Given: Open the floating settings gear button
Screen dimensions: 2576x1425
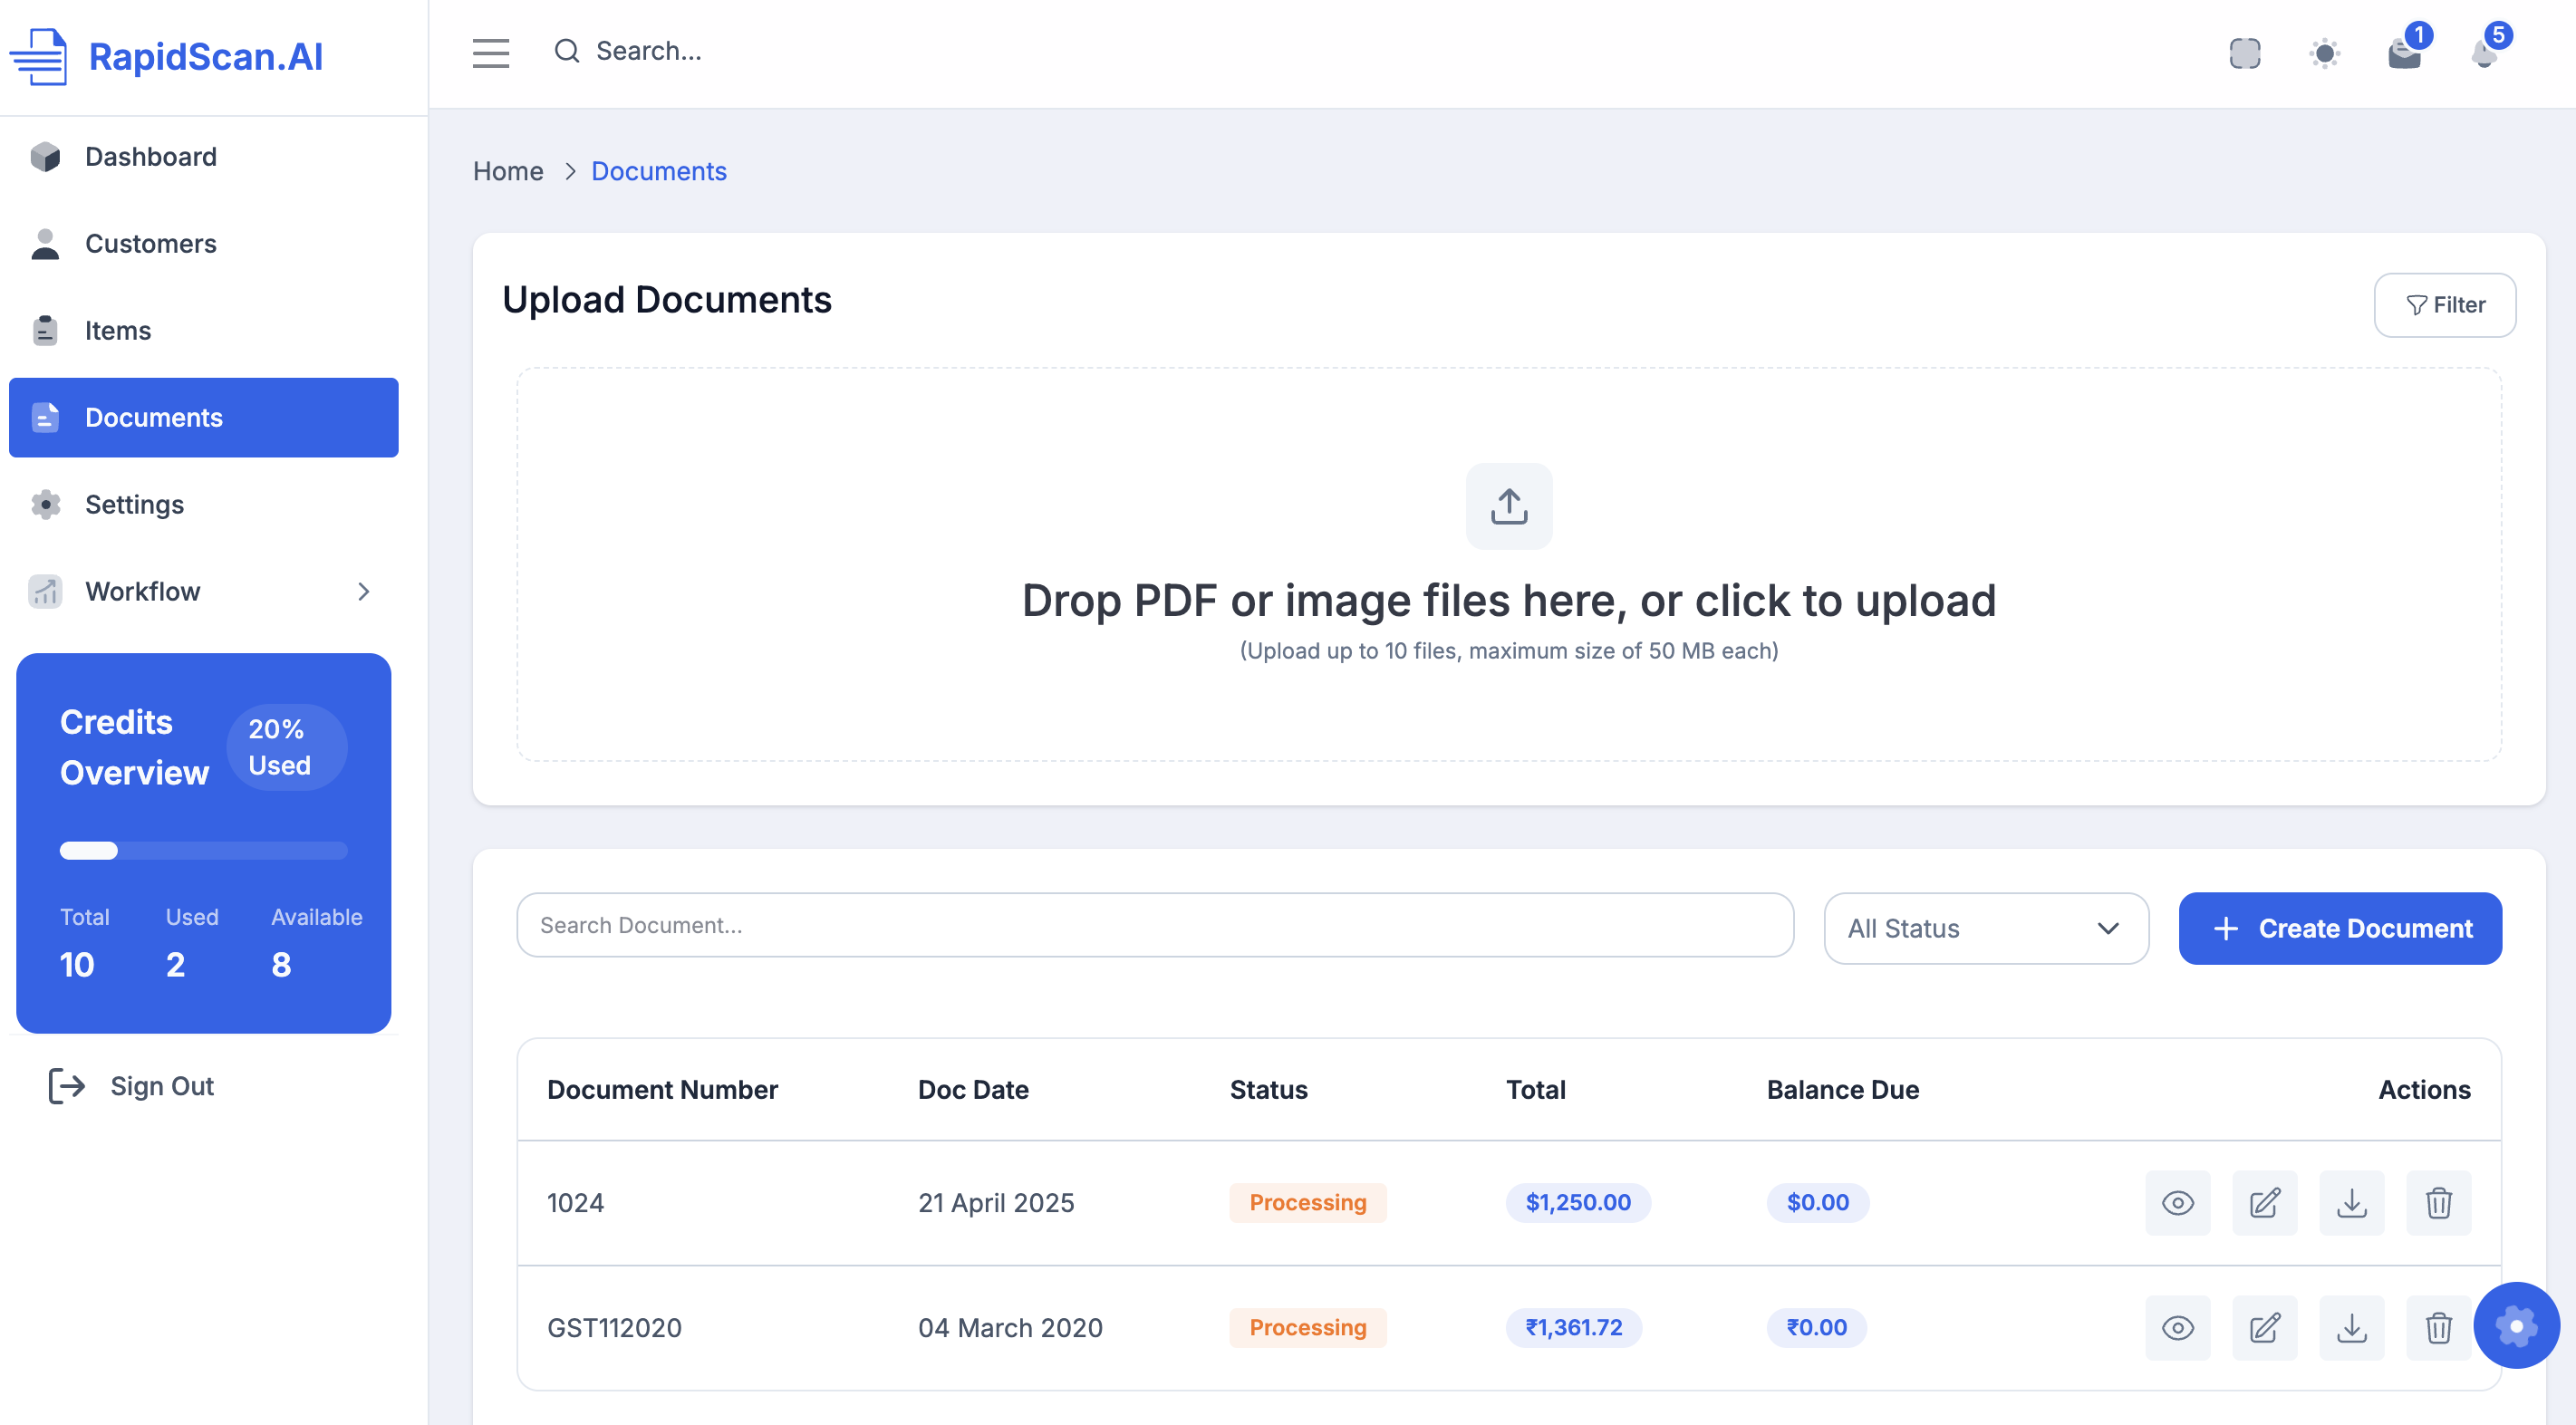Looking at the screenshot, I should tap(2516, 1325).
